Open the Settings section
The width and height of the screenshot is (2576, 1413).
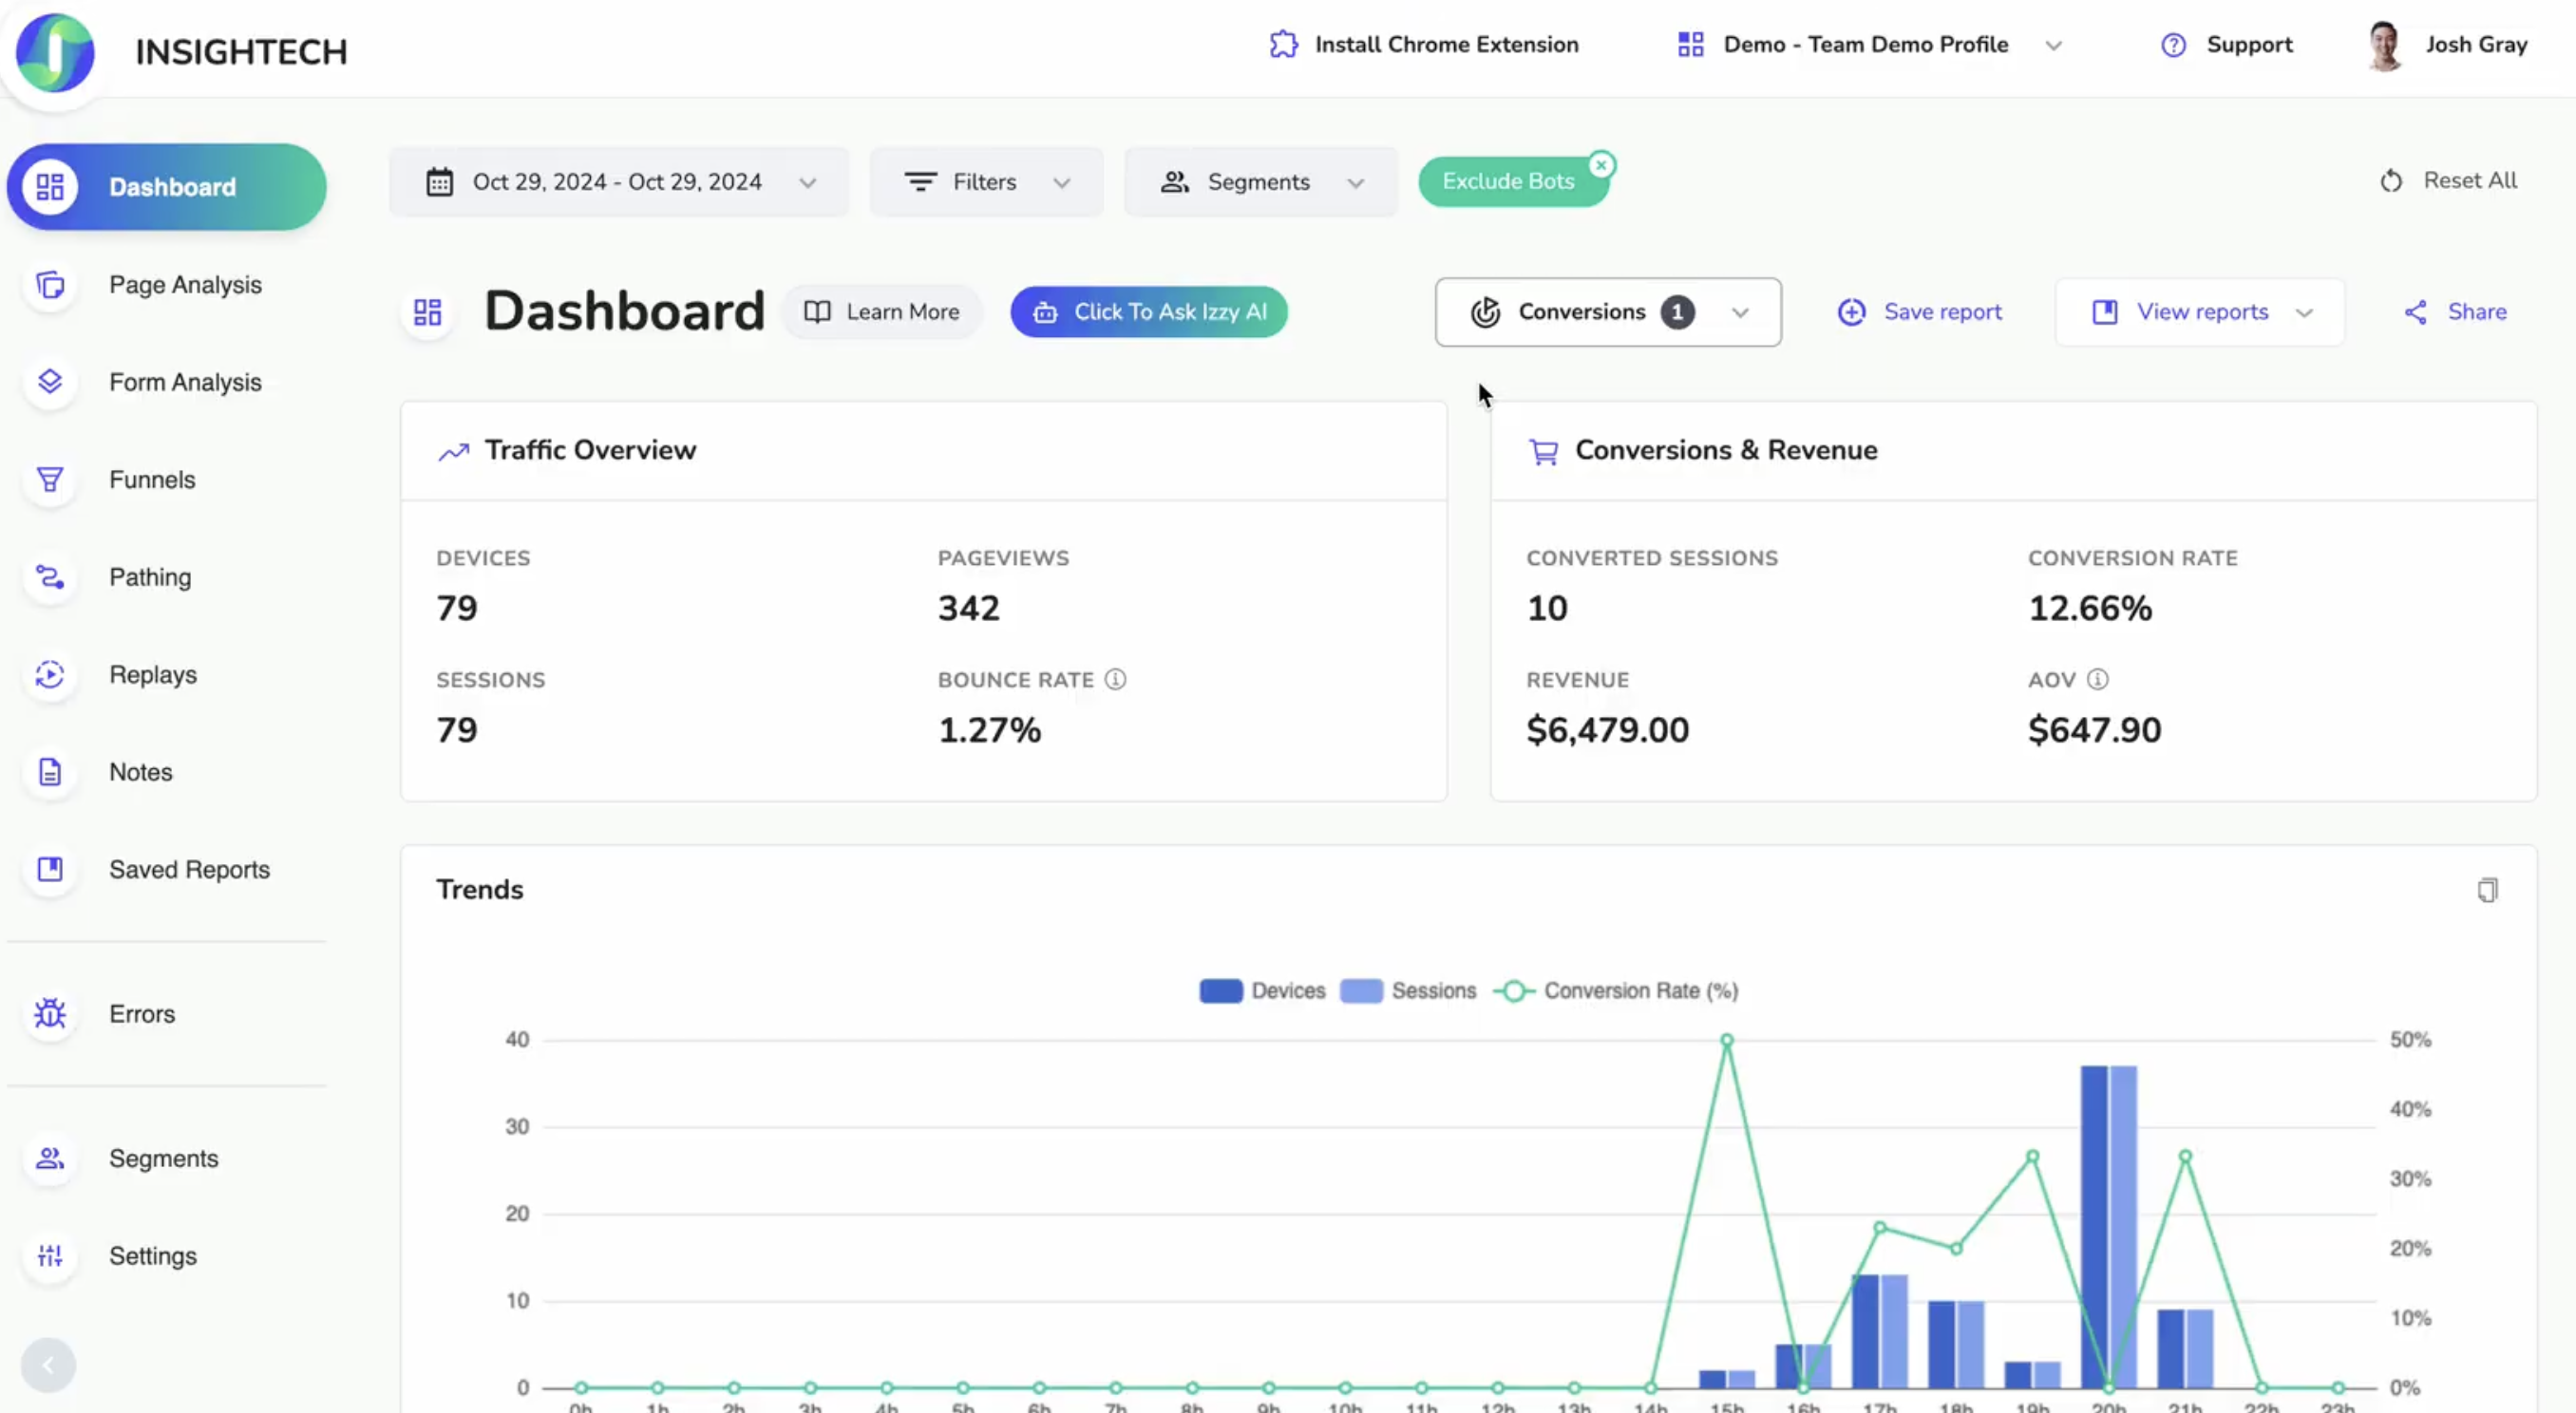[x=152, y=1255]
